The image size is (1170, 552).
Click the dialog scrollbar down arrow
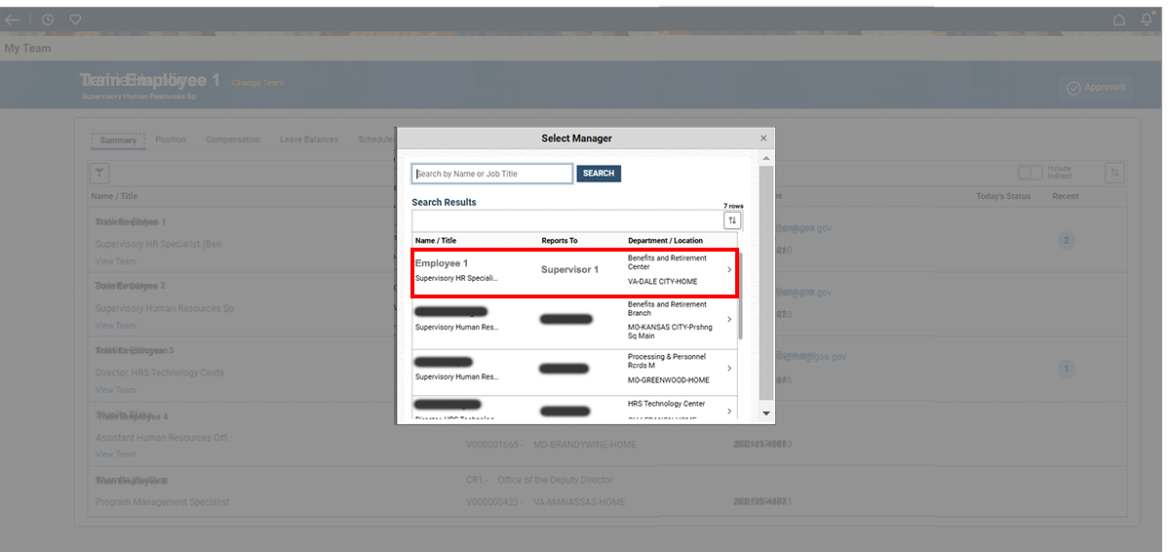pos(766,413)
